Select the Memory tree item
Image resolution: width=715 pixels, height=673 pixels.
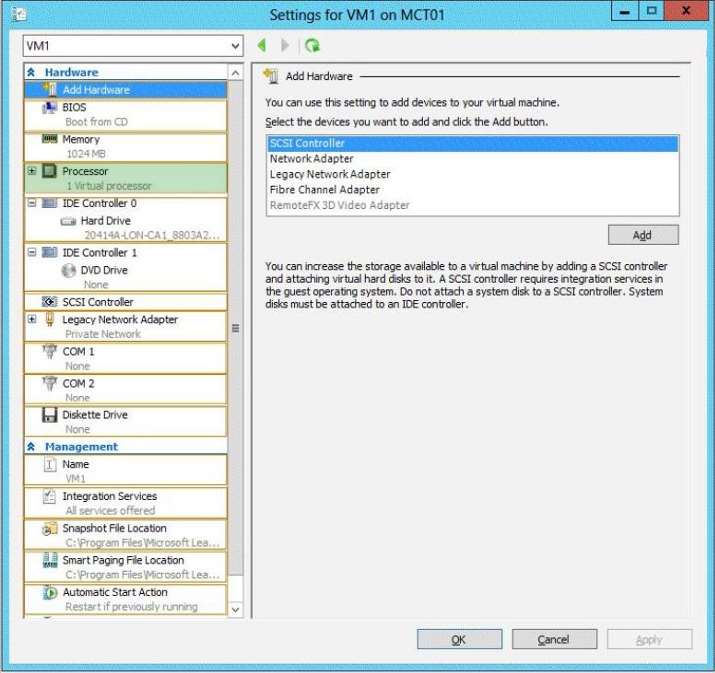(125, 146)
